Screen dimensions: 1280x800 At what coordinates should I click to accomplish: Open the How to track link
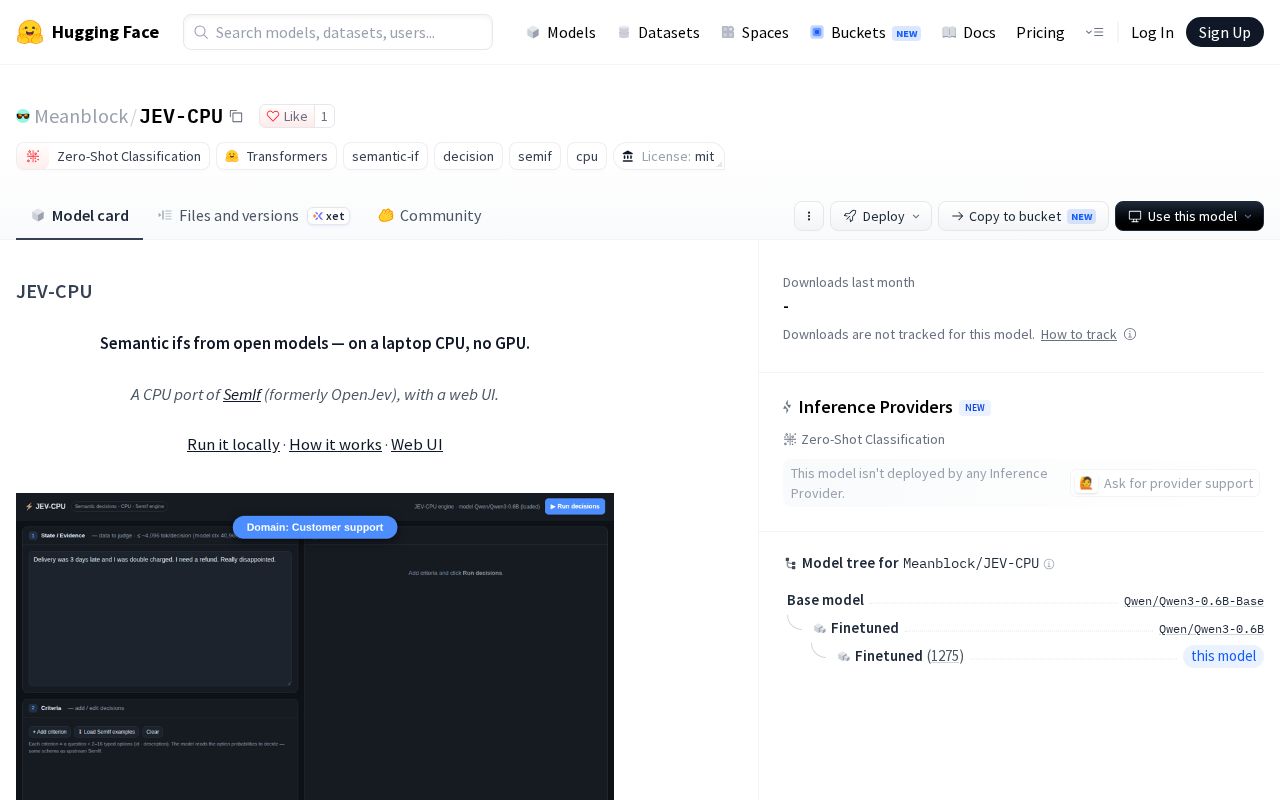pos(1078,334)
